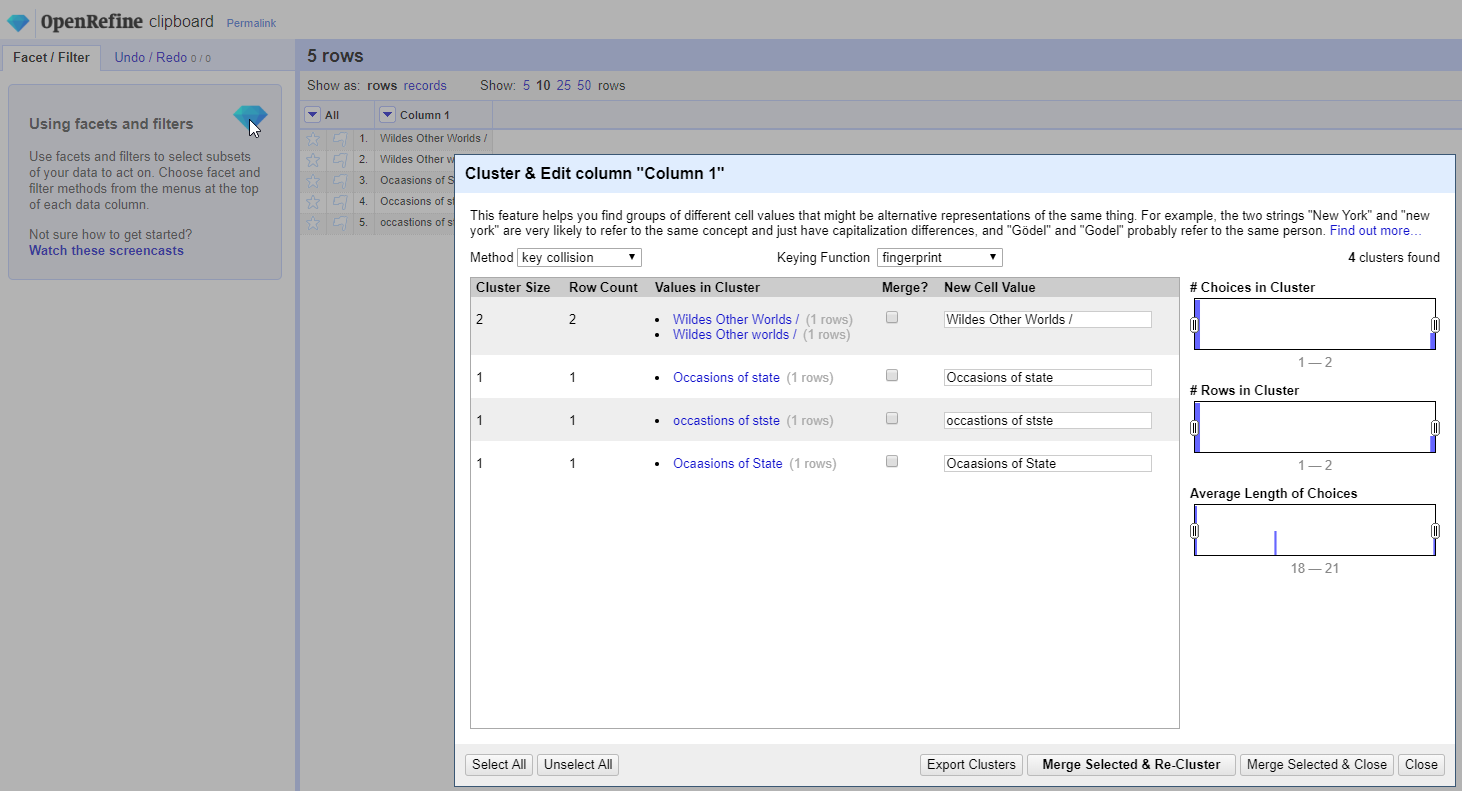Star row 3 in the data grid
The height and width of the screenshot is (791, 1462).
[313, 181]
